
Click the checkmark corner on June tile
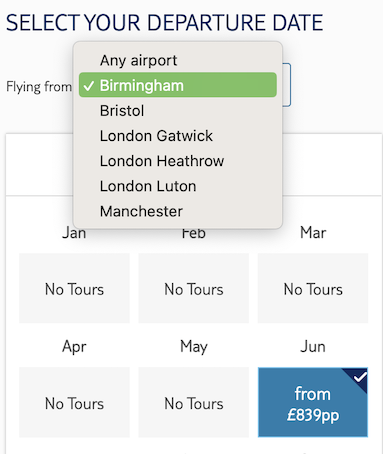358,377
